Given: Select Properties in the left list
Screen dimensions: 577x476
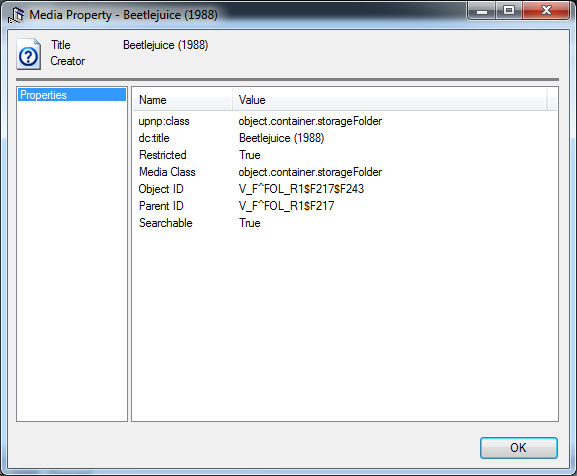Looking at the screenshot, I should click(x=72, y=95).
